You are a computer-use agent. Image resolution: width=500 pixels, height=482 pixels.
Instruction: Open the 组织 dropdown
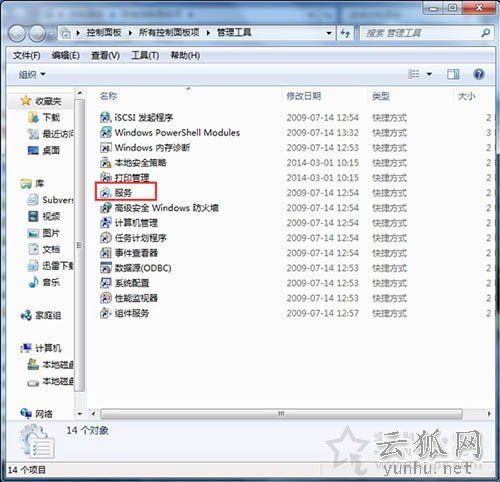point(32,74)
